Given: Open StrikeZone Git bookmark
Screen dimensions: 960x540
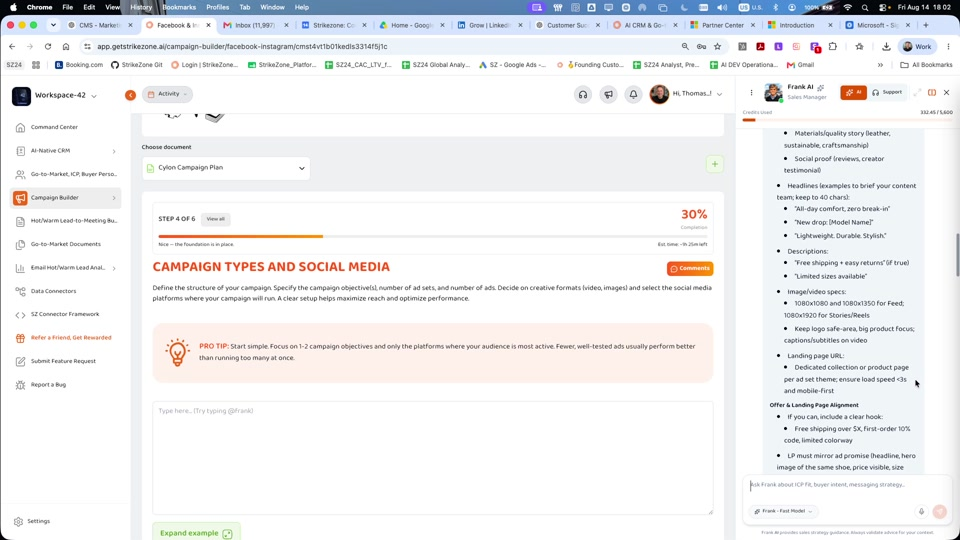Looking at the screenshot, I should (137, 65).
